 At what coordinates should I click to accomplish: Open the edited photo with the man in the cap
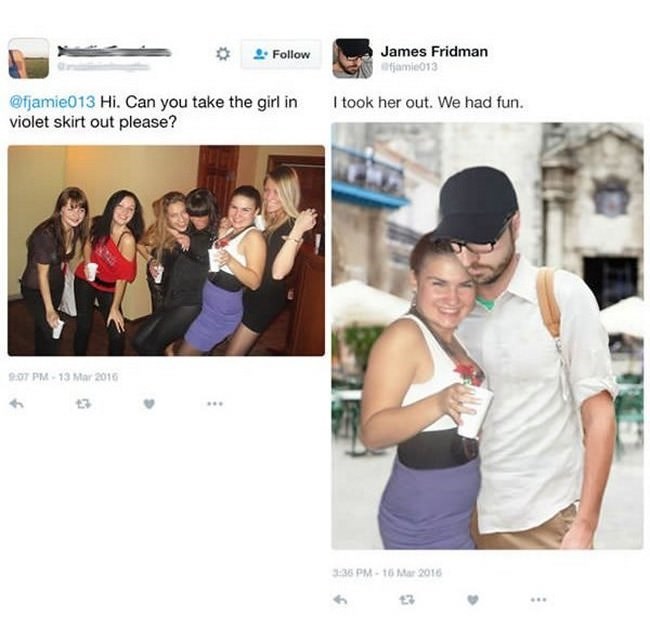(487, 336)
